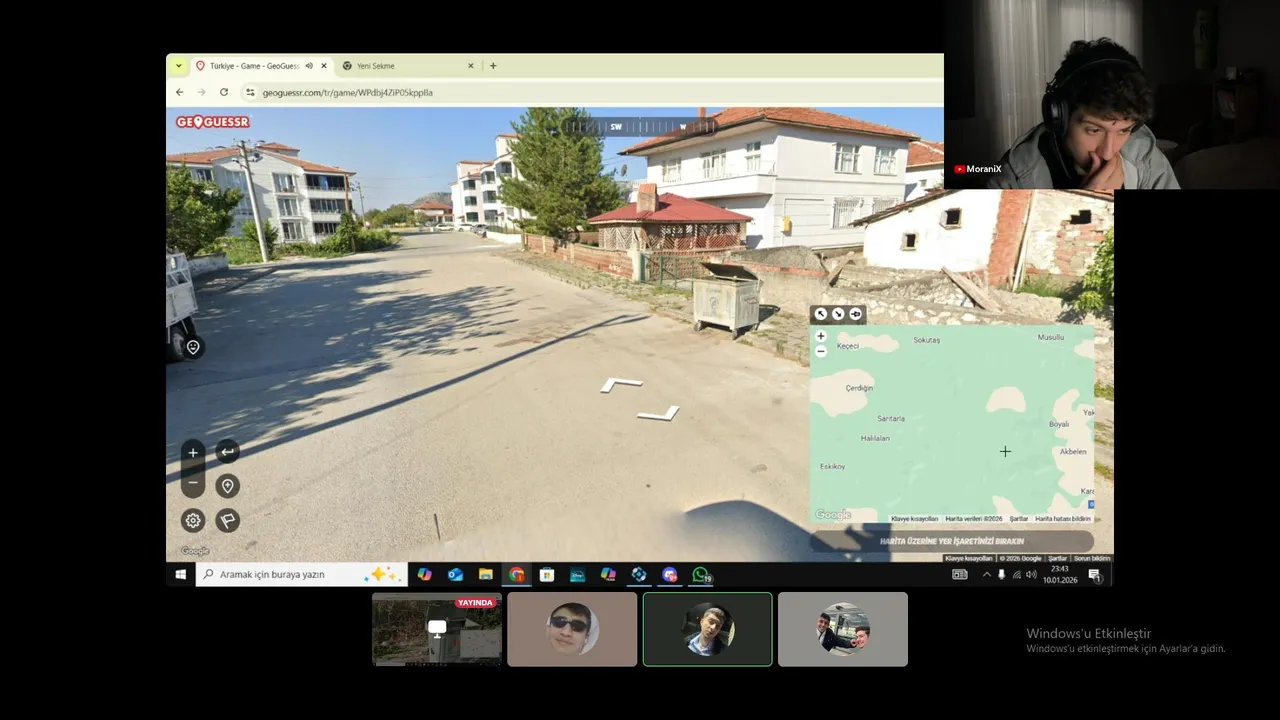Show hidden system tray icons
Viewport: 1280px width, 720px height.
point(987,574)
